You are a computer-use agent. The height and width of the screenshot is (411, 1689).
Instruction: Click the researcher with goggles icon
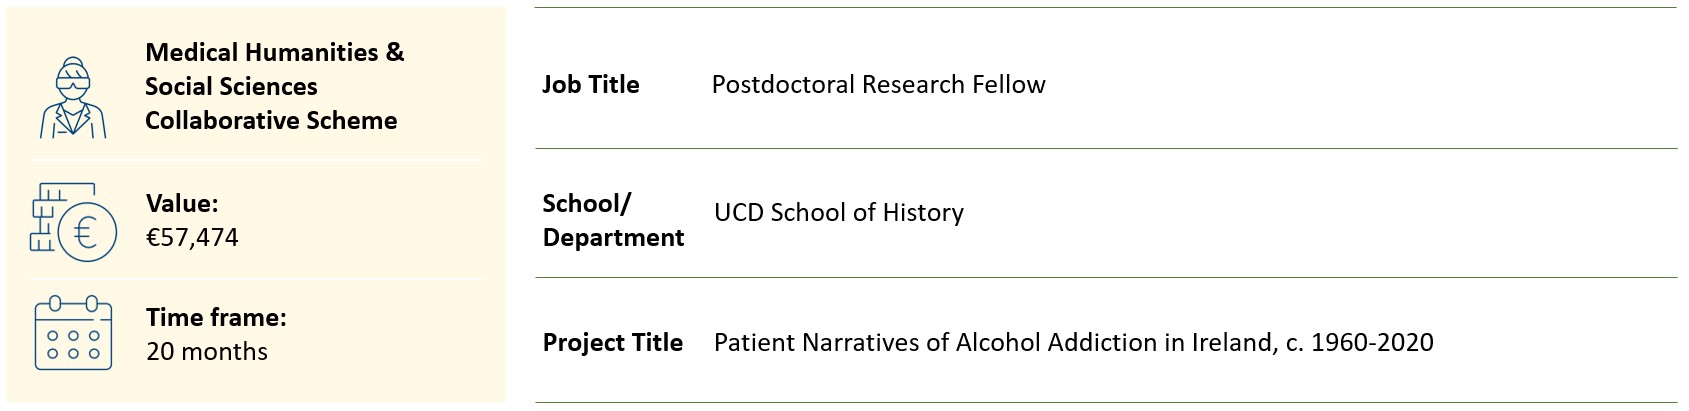click(x=73, y=96)
